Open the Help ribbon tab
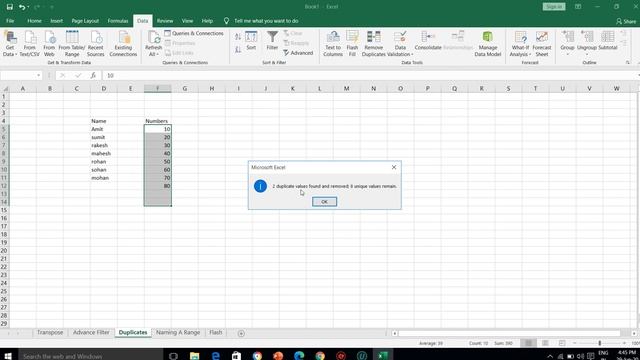Screen dimensions: 640x360 tap(207, 21)
